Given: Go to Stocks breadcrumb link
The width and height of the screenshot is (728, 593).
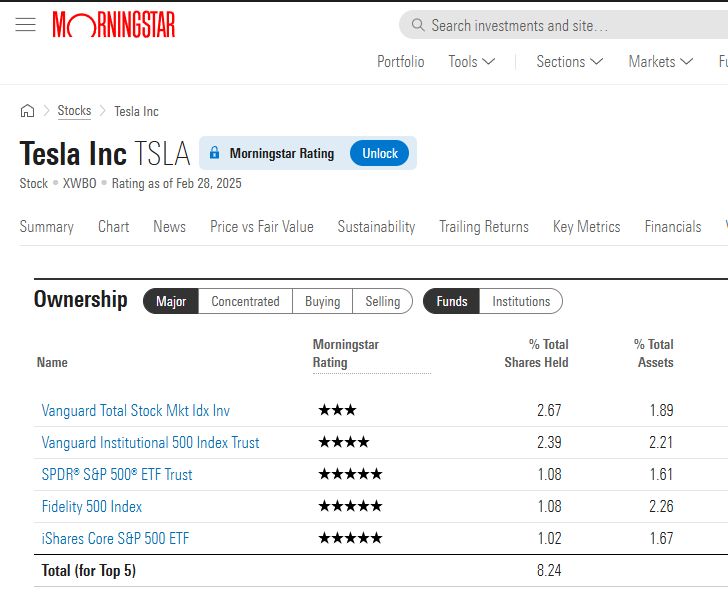Looking at the screenshot, I should point(74,111).
